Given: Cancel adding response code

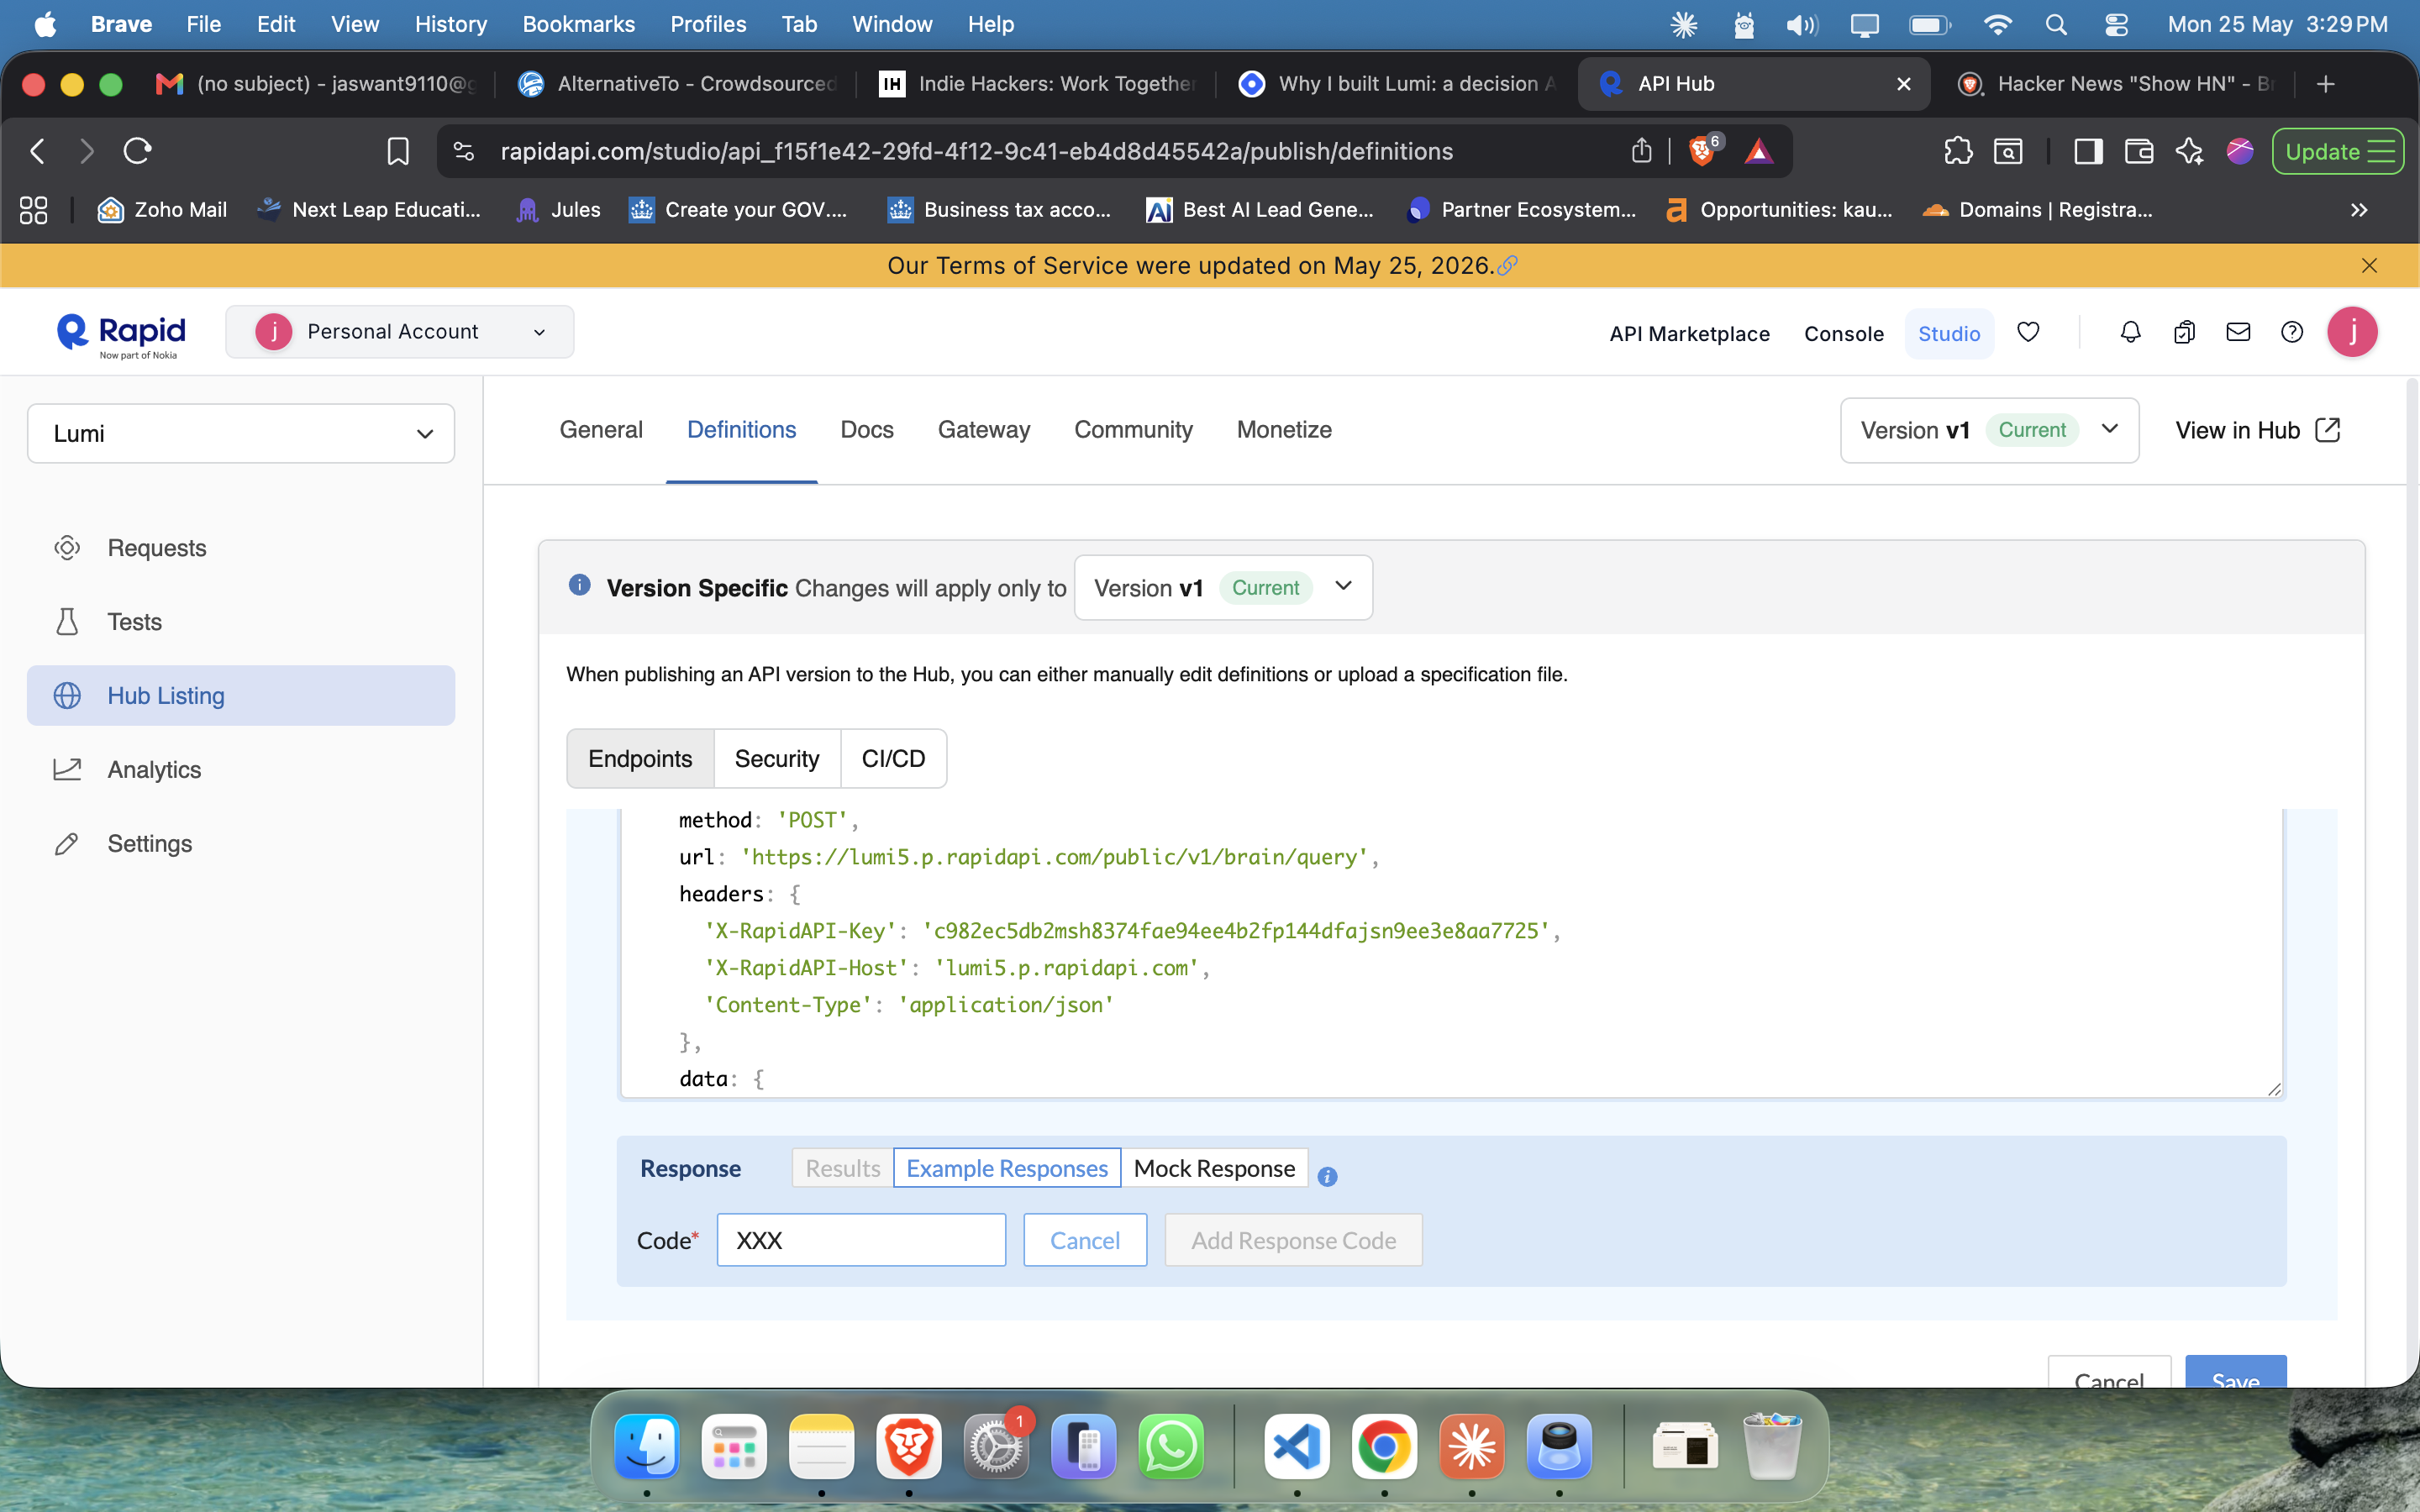Looking at the screenshot, I should [1085, 1240].
